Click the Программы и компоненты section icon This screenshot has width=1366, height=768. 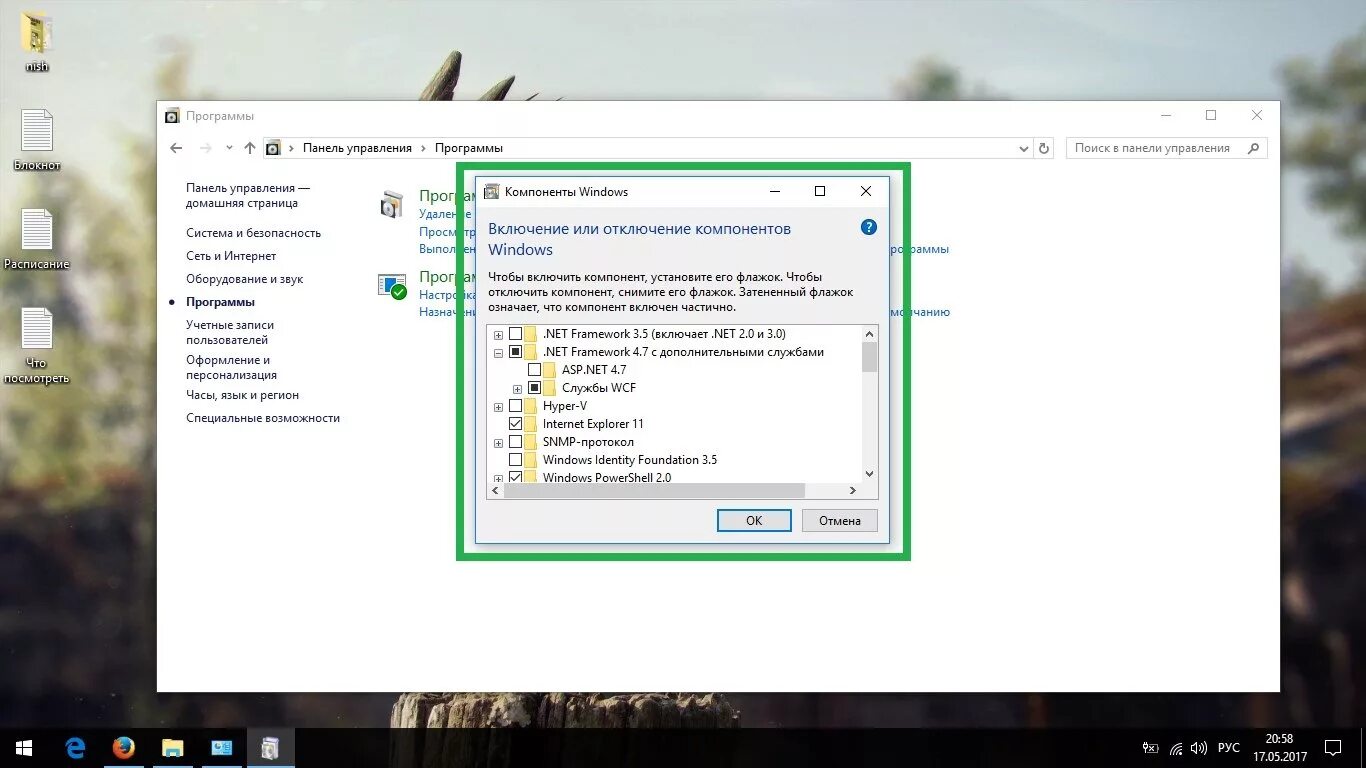tap(392, 204)
